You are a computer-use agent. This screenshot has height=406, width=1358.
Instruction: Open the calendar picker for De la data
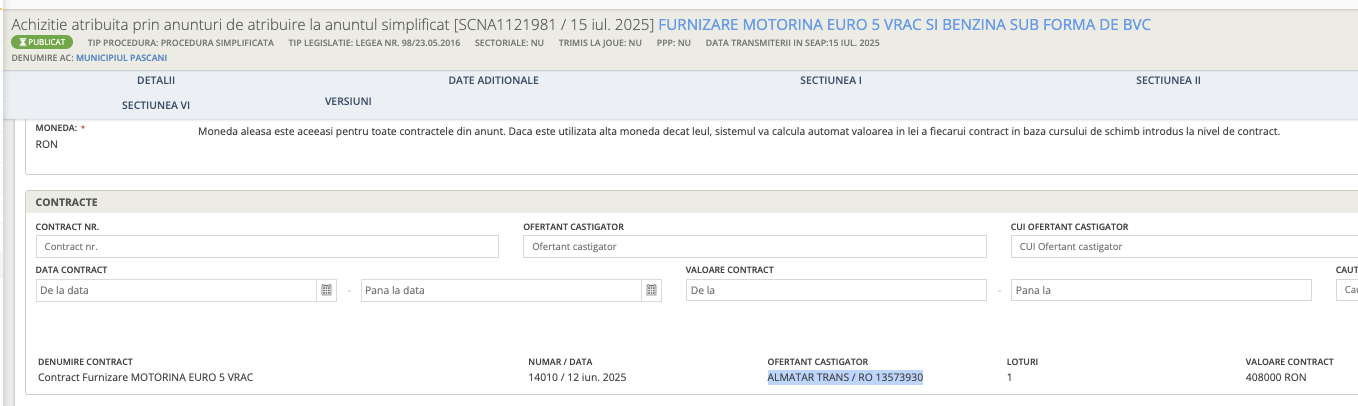326,290
